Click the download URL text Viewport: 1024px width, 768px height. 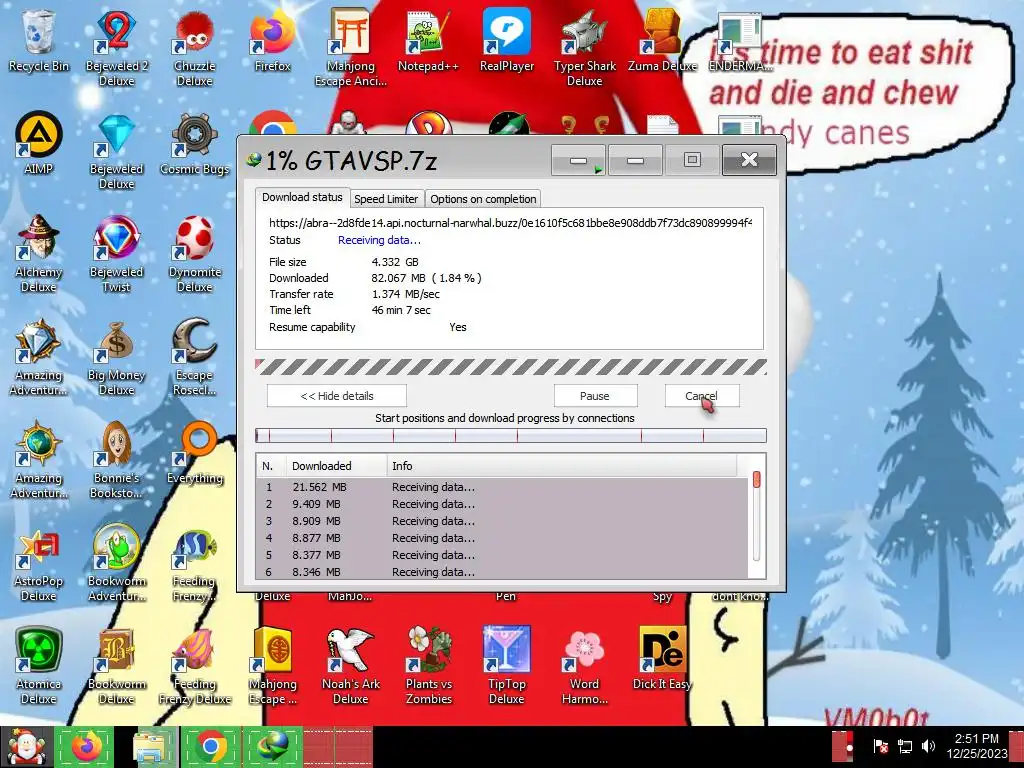(x=510, y=223)
